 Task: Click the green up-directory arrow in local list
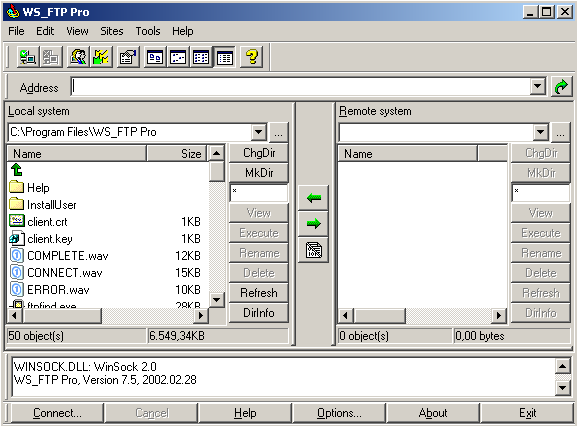point(17,170)
